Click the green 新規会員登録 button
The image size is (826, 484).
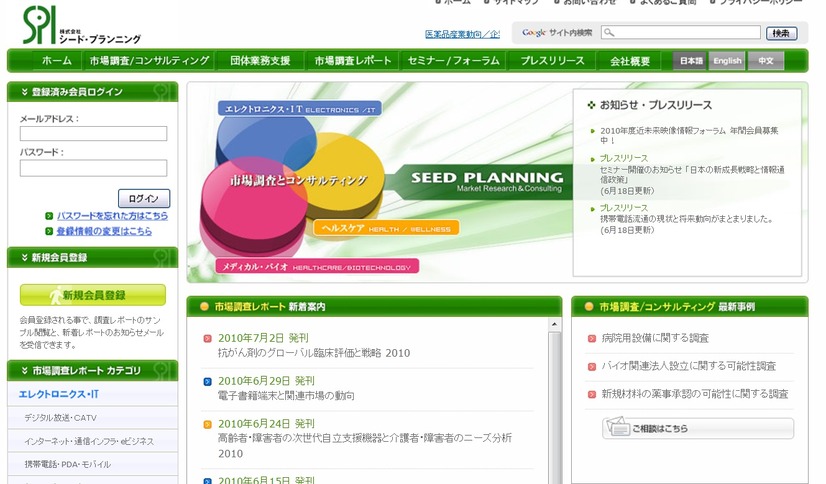(93, 295)
